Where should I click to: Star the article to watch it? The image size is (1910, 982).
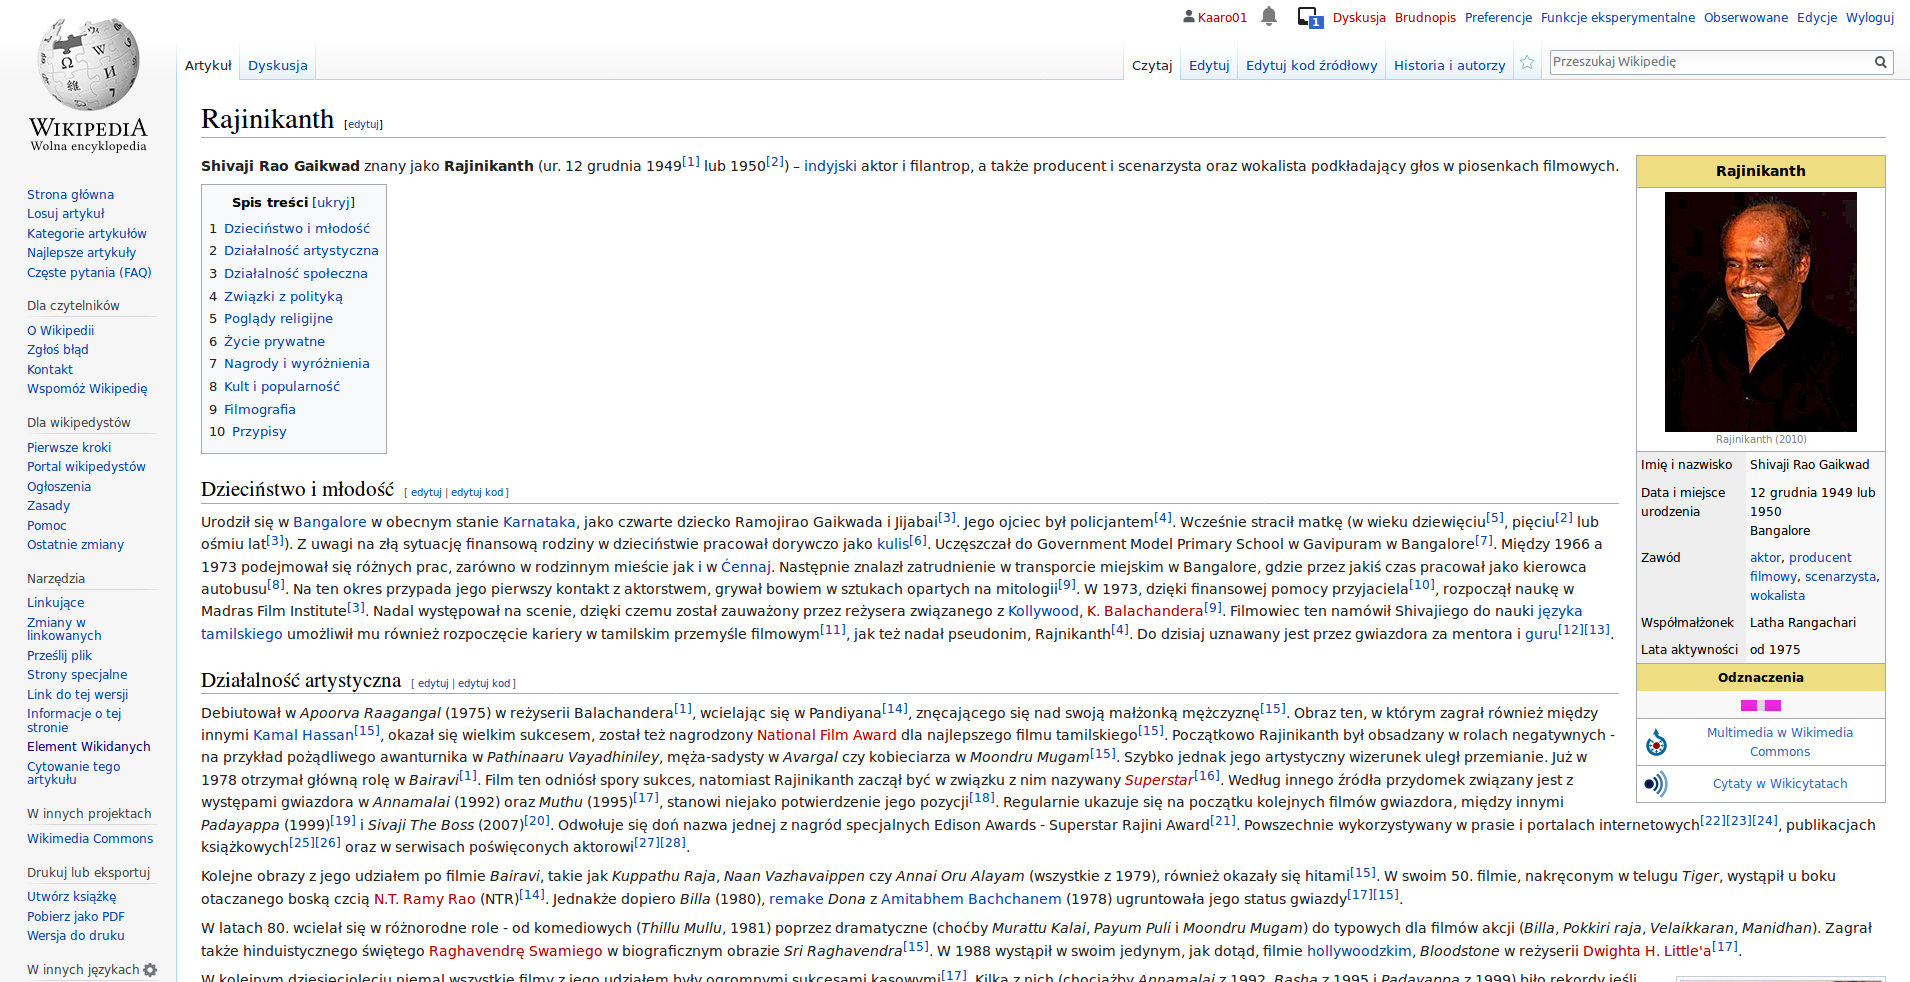(1527, 63)
